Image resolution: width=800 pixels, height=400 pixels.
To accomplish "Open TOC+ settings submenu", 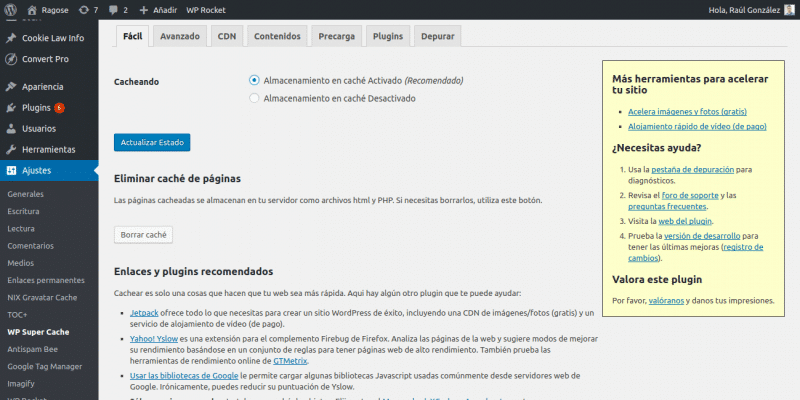I will (17, 315).
